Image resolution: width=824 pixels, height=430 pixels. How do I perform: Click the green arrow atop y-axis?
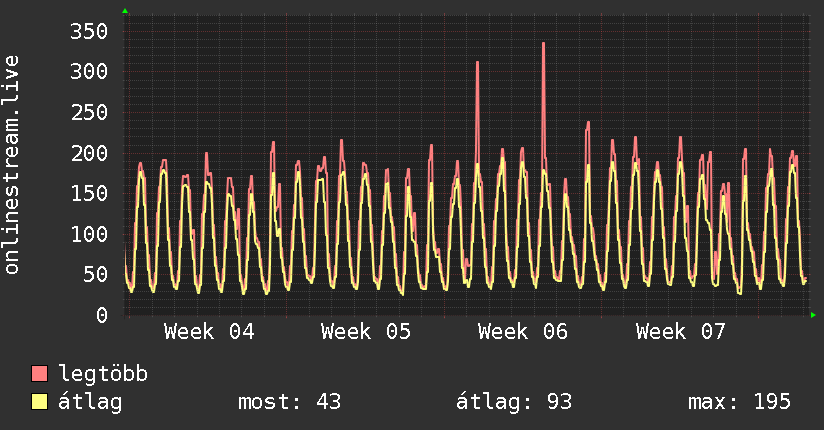coord(125,11)
